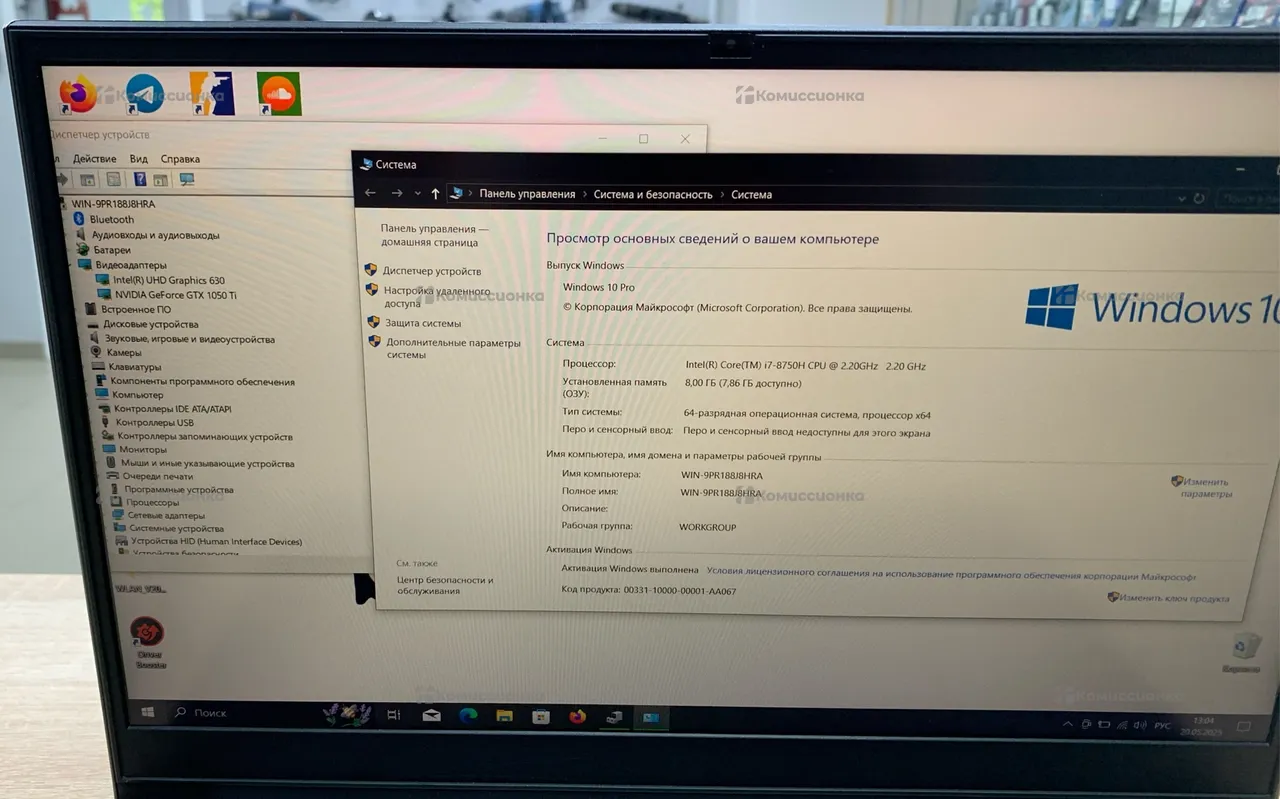Click the blue help icon in Device Manager toolbar
This screenshot has width=1280, height=799.
[140, 179]
